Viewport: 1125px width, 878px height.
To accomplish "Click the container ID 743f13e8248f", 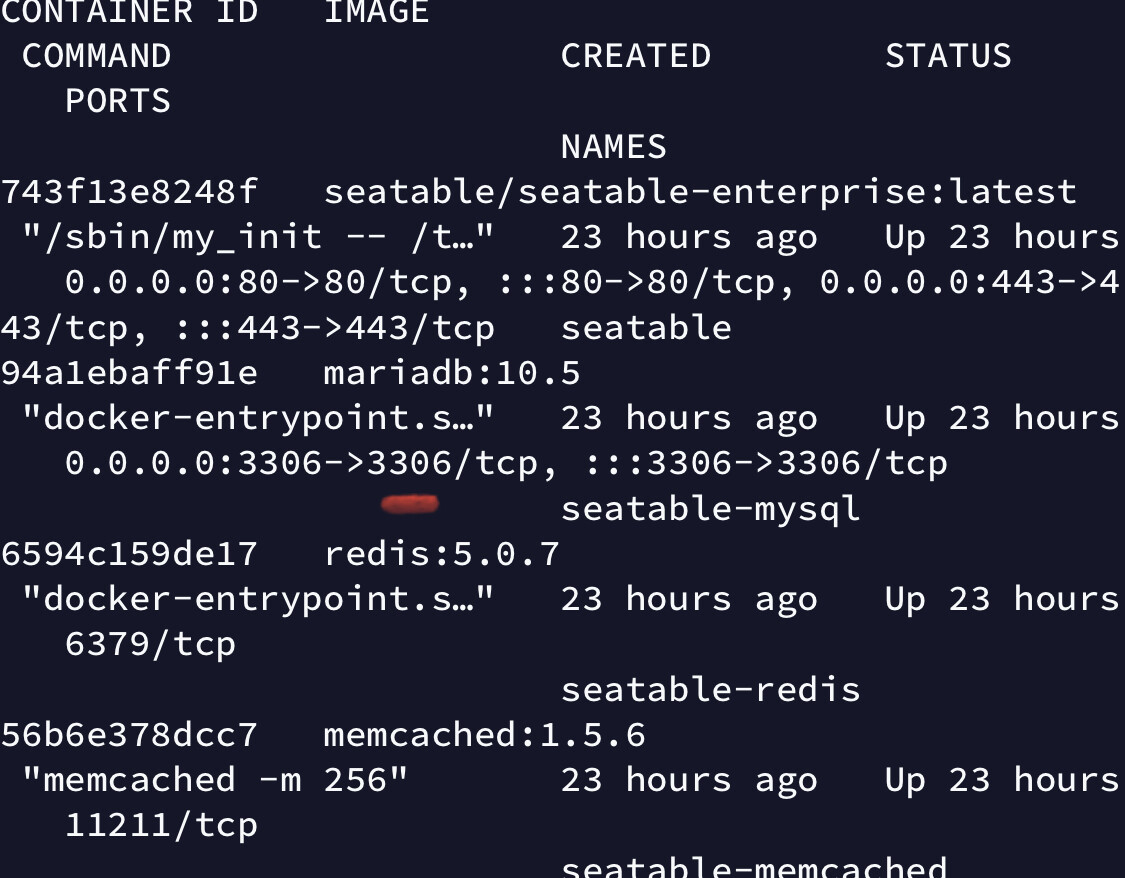I will pos(129,192).
